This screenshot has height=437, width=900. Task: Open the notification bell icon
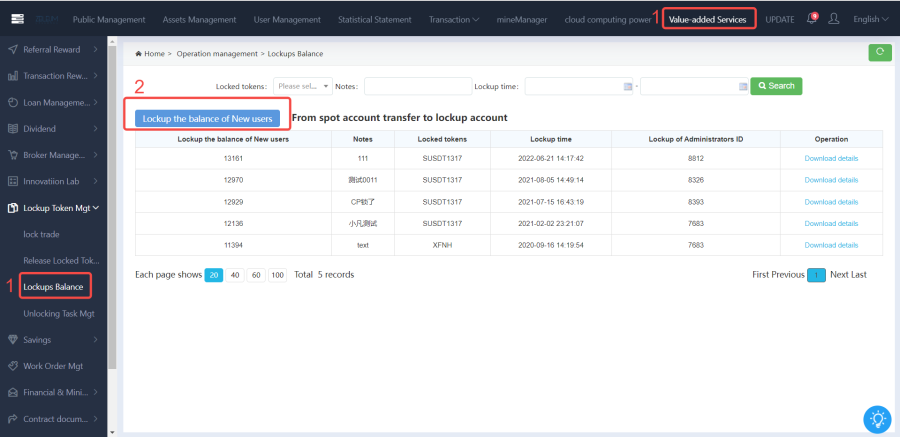click(x=812, y=19)
